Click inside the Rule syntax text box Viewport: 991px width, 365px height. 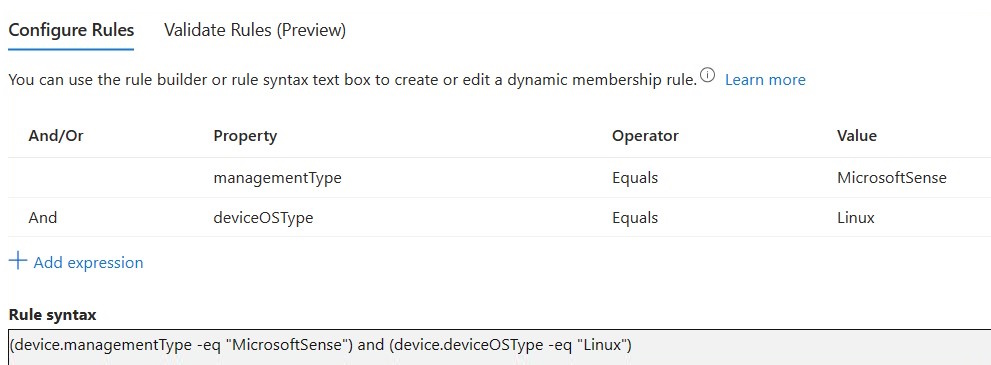click(x=499, y=346)
